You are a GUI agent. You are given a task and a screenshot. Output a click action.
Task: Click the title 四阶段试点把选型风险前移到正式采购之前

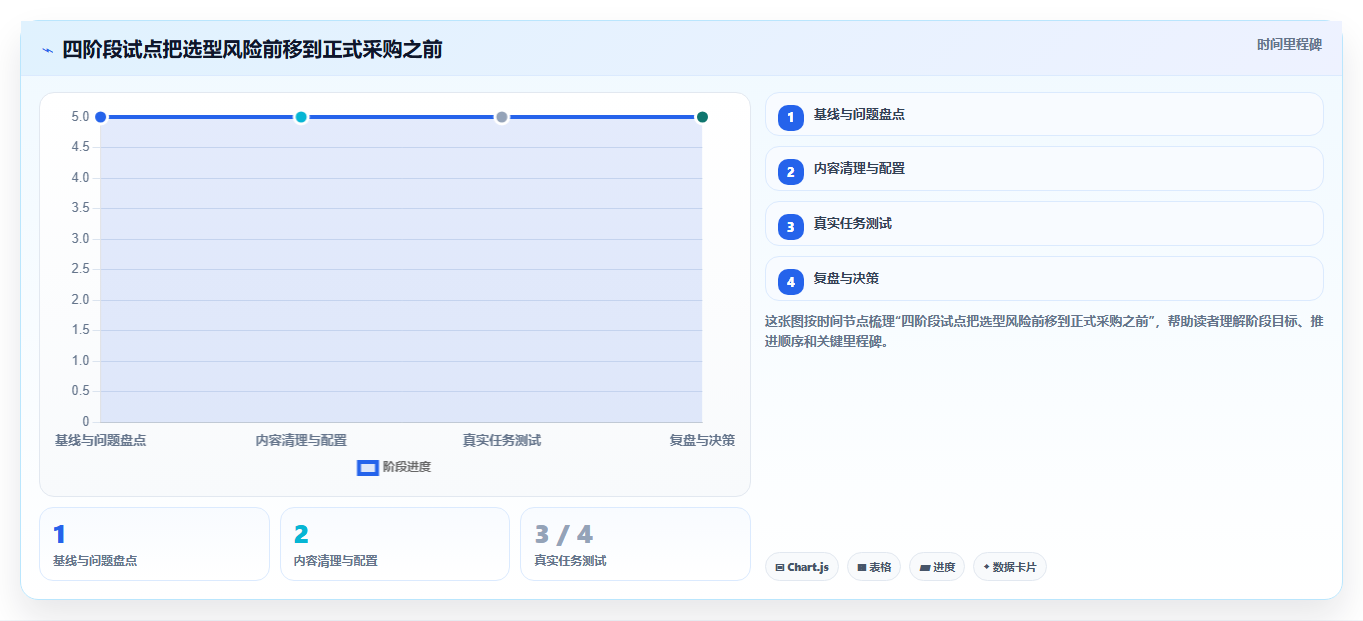point(252,50)
